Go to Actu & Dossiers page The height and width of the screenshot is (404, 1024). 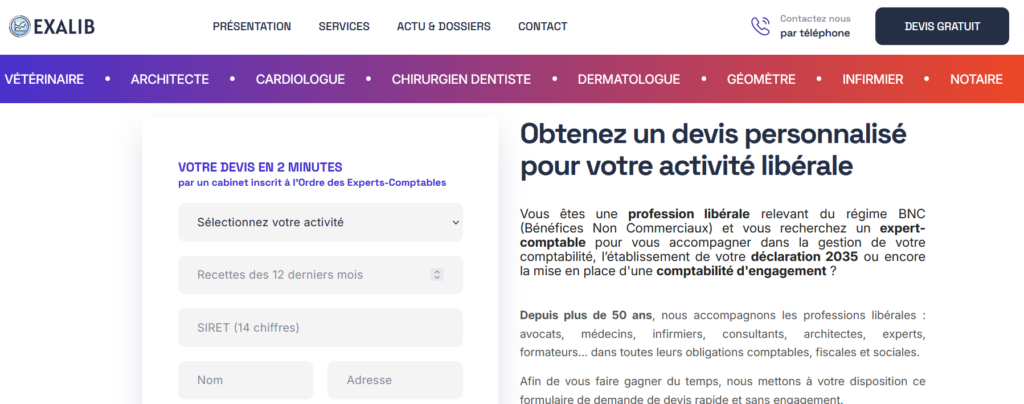coord(443,26)
